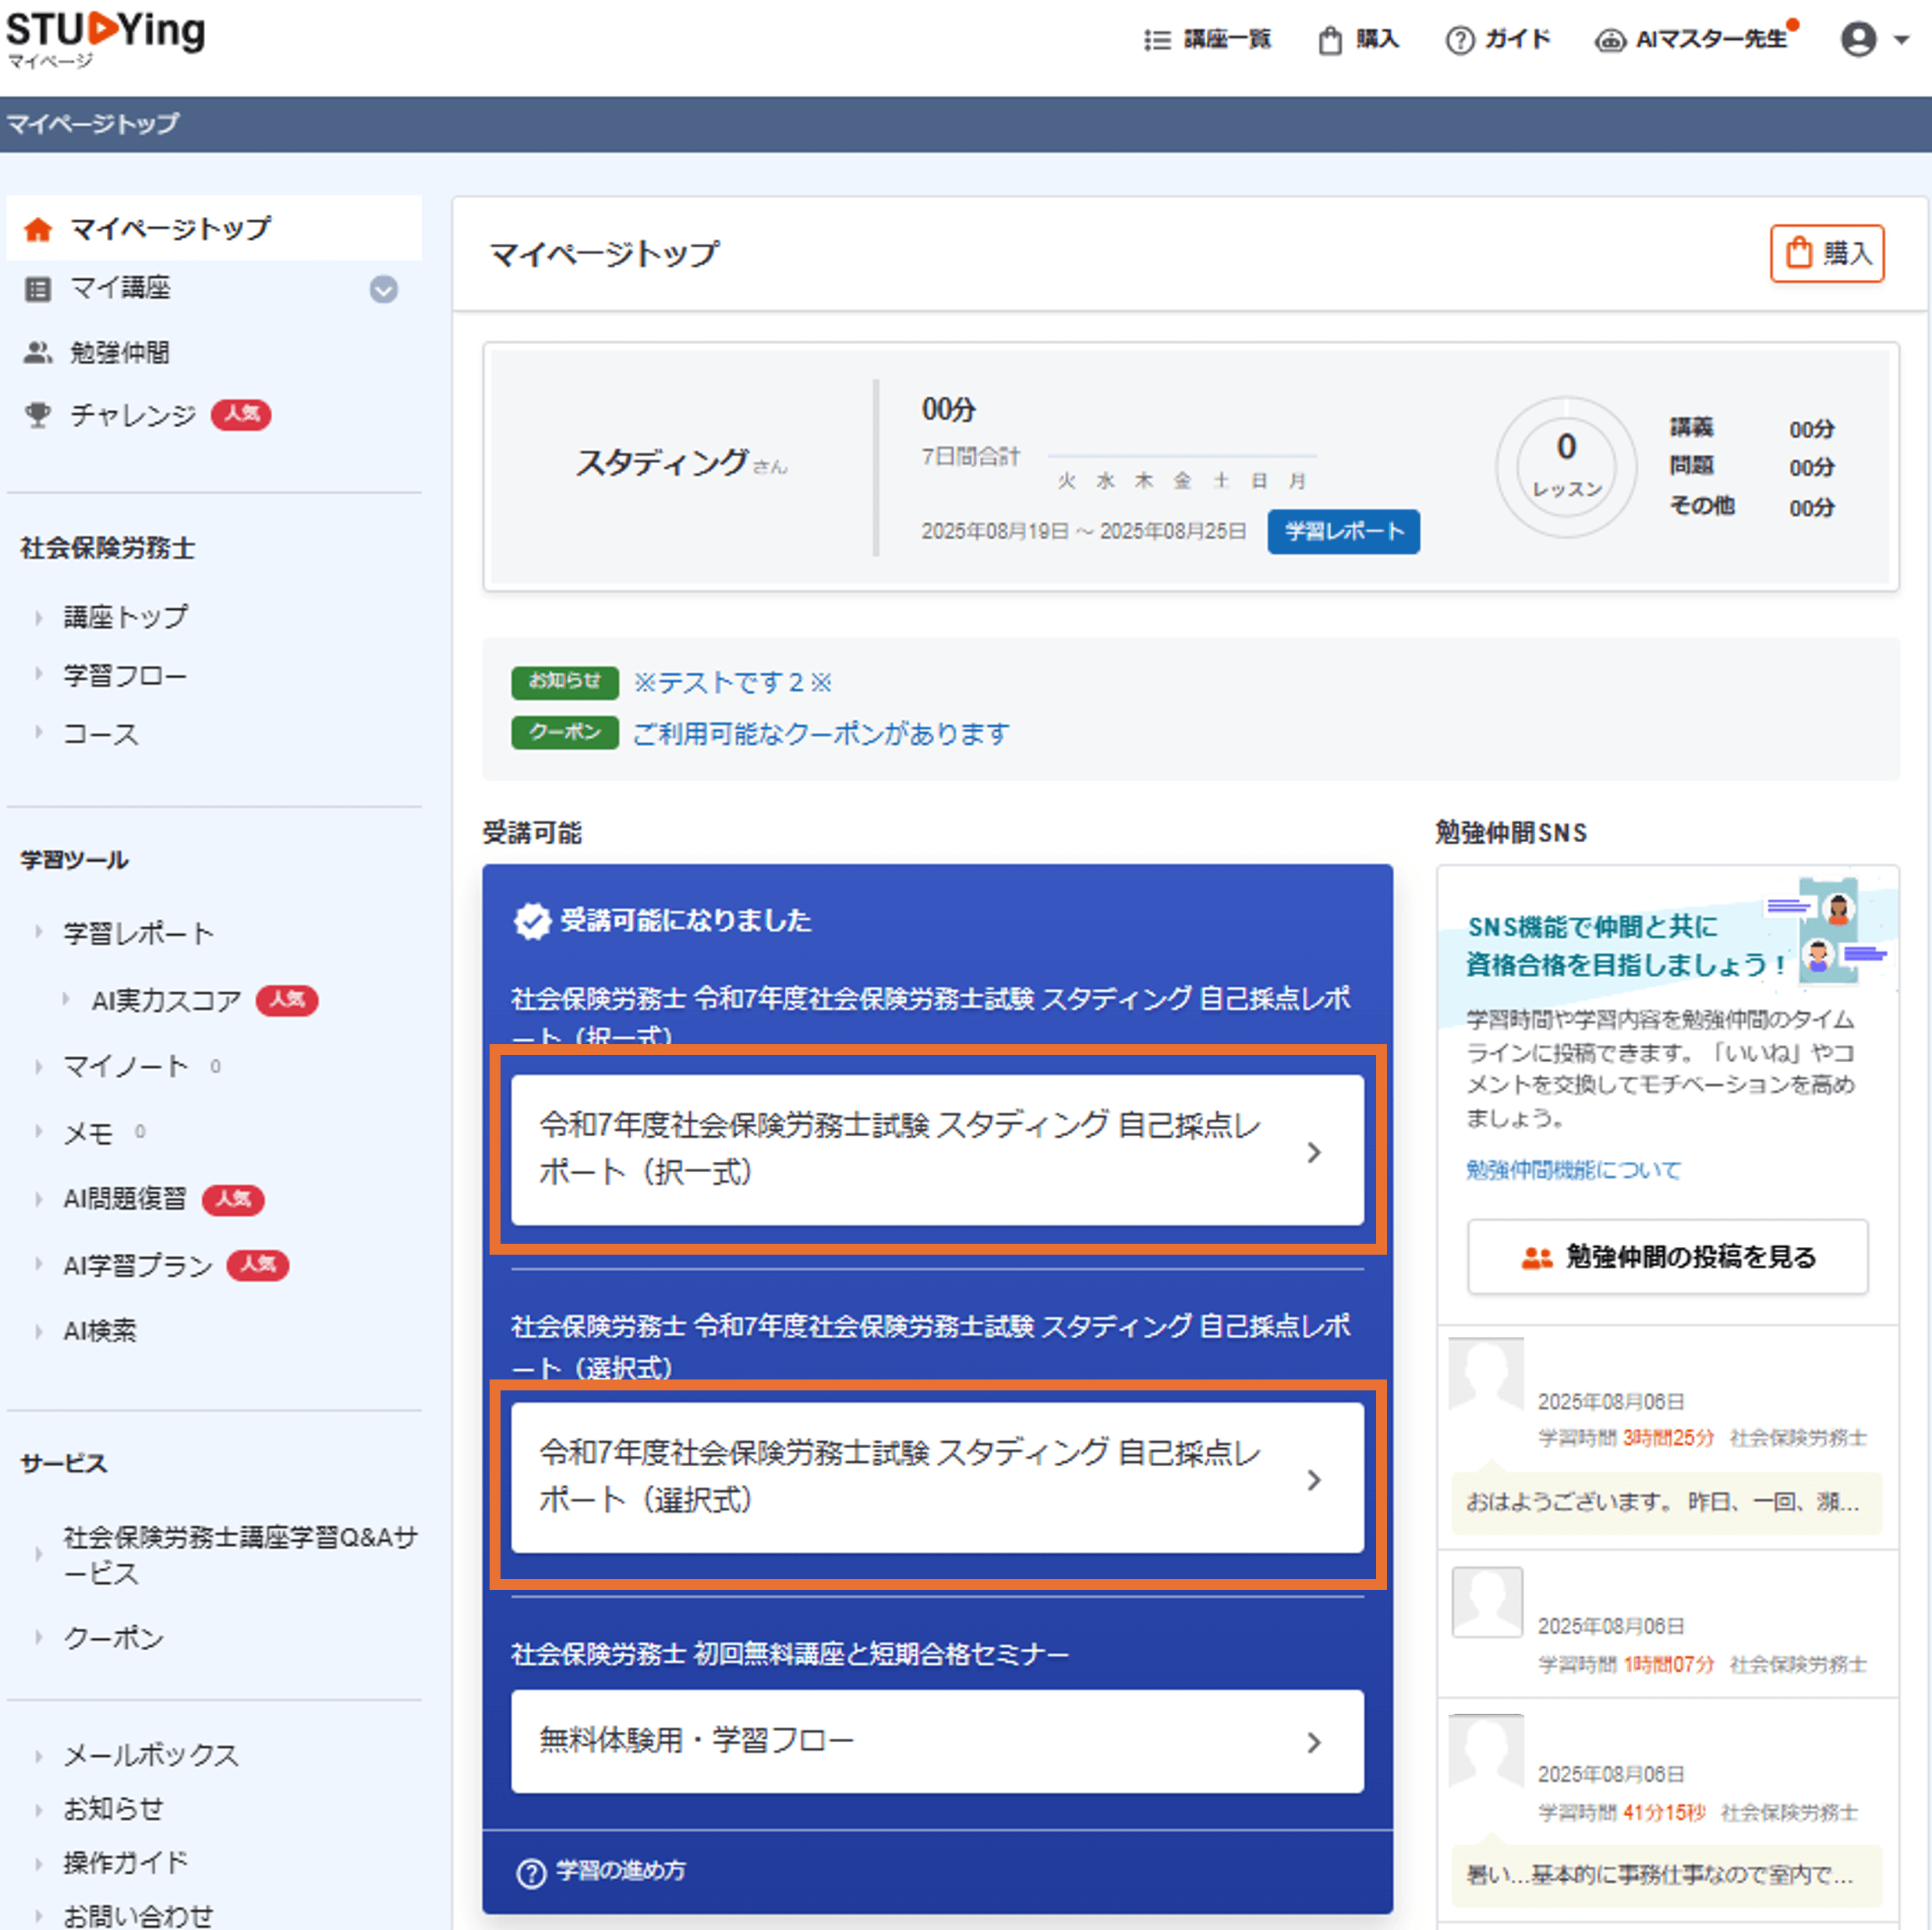Click the orange 購入 button in panel header
Screen dimensions: 1932x1930
pyautogui.click(x=1827, y=253)
